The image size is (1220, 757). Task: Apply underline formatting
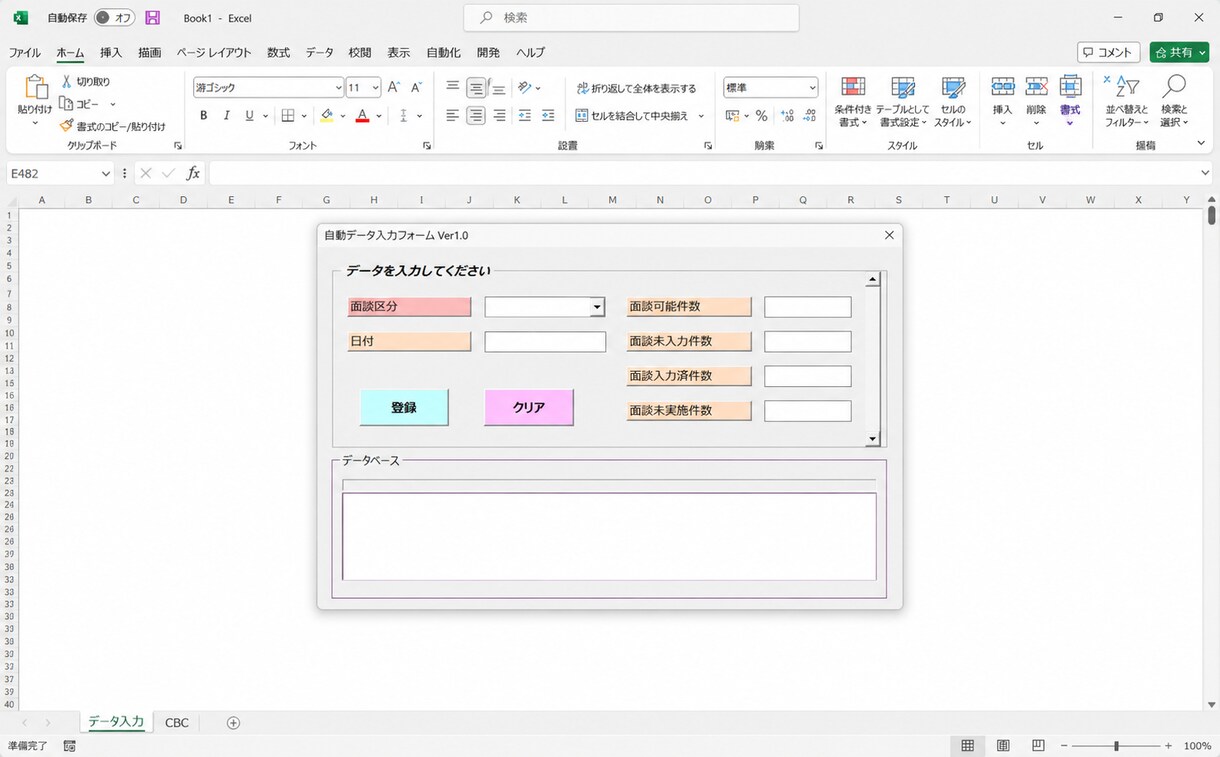(250, 116)
